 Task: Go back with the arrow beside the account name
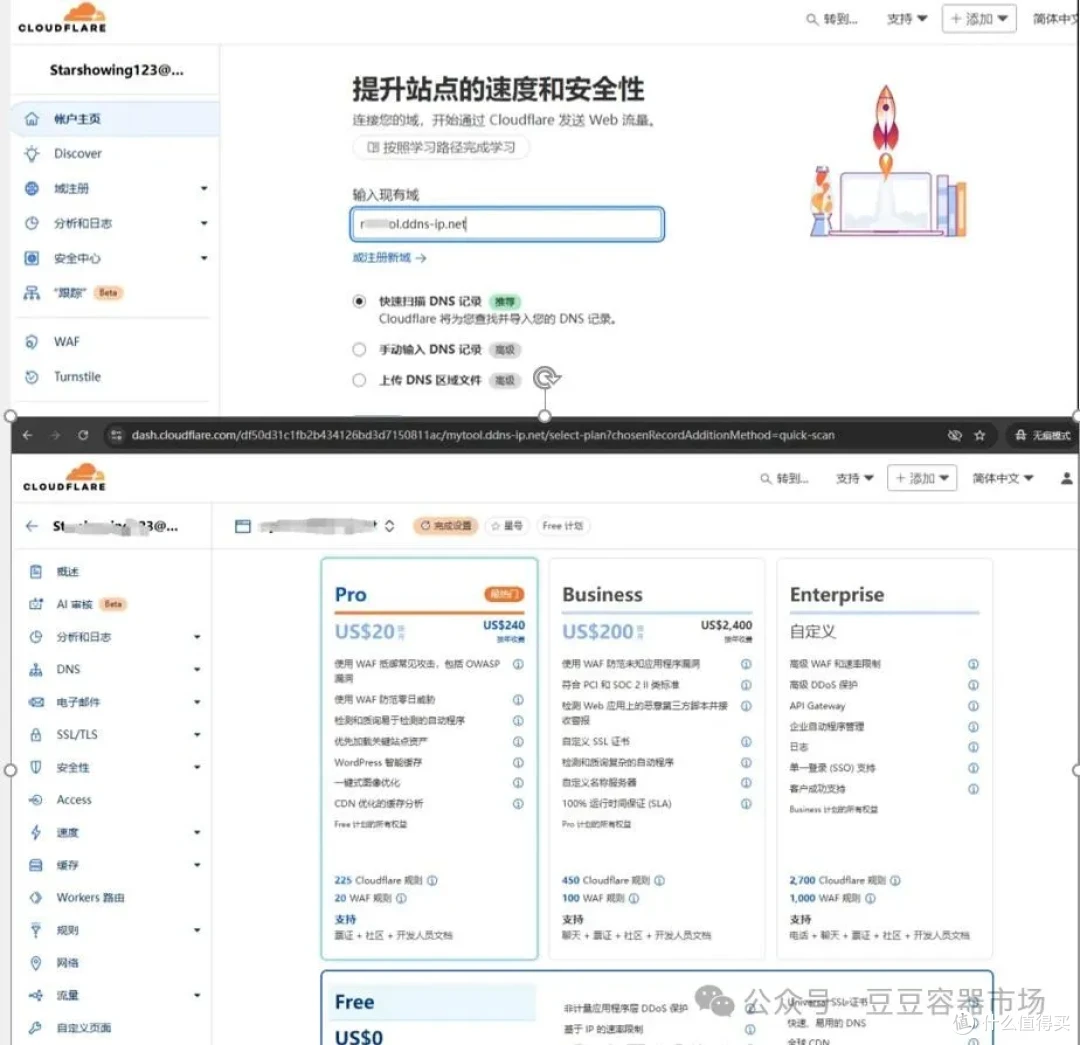tap(32, 526)
